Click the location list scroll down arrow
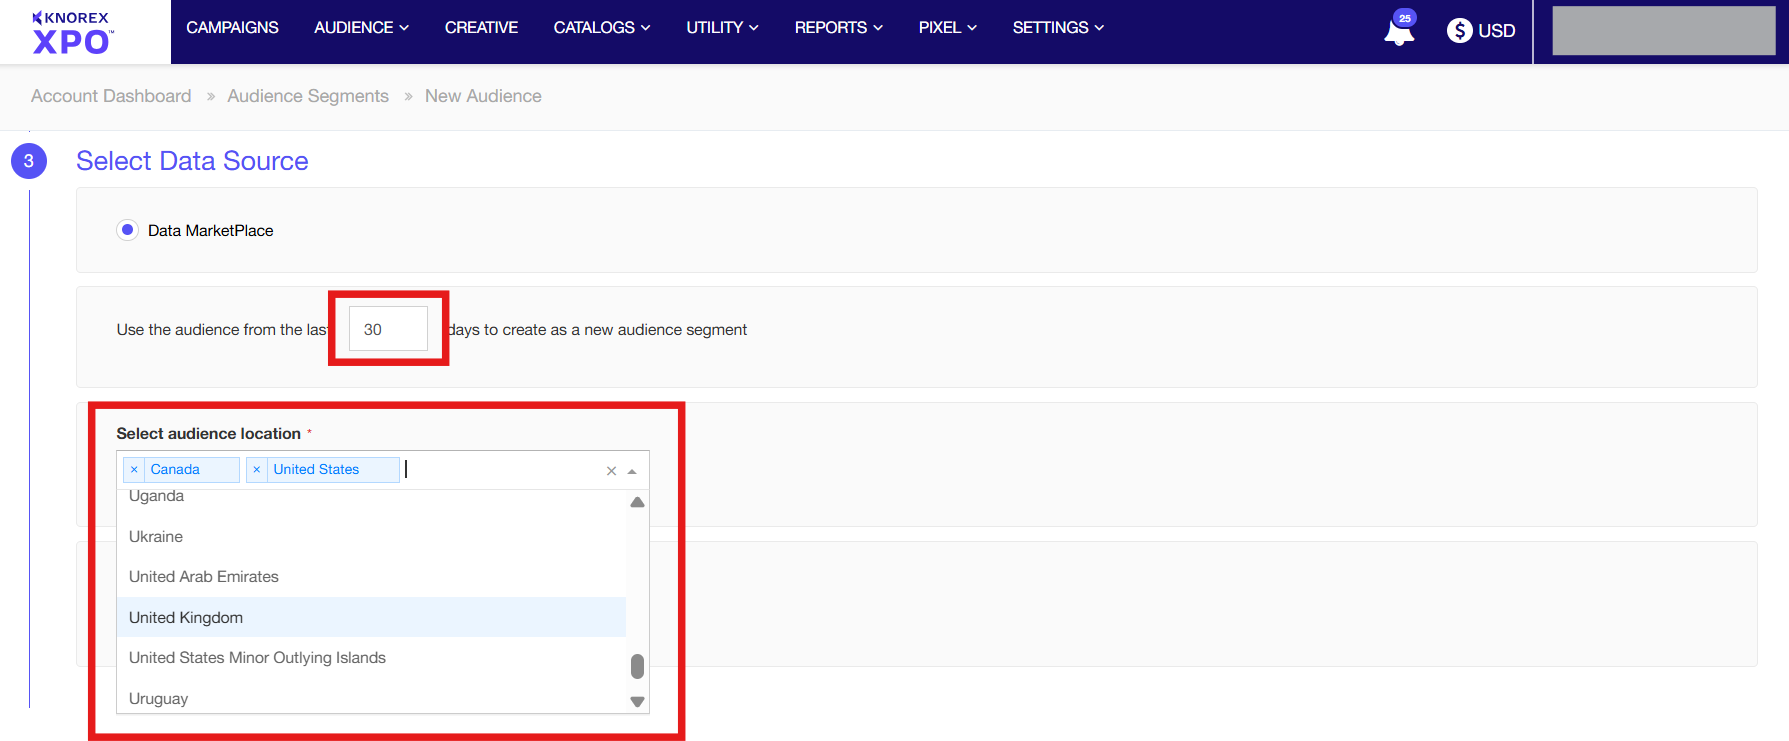1789x741 pixels. coord(637,702)
